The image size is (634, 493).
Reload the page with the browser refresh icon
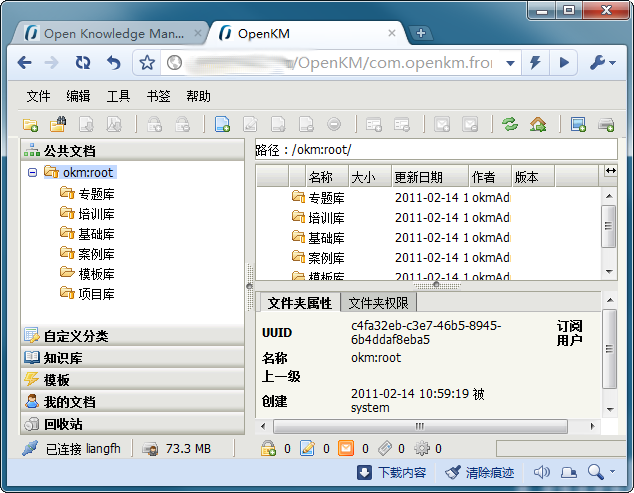click(x=83, y=63)
